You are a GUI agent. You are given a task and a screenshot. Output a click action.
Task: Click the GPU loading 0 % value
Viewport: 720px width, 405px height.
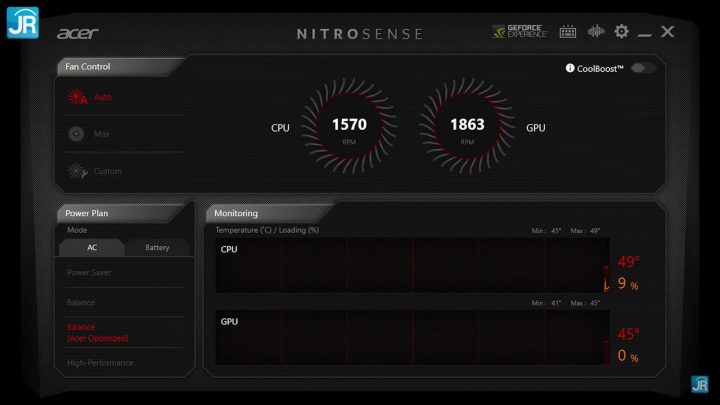point(628,355)
